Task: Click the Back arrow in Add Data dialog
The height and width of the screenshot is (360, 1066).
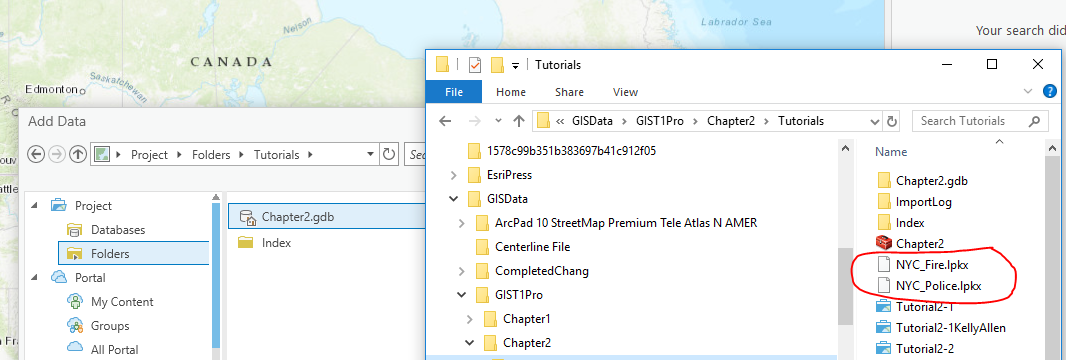Action: [x=36, y=154]
